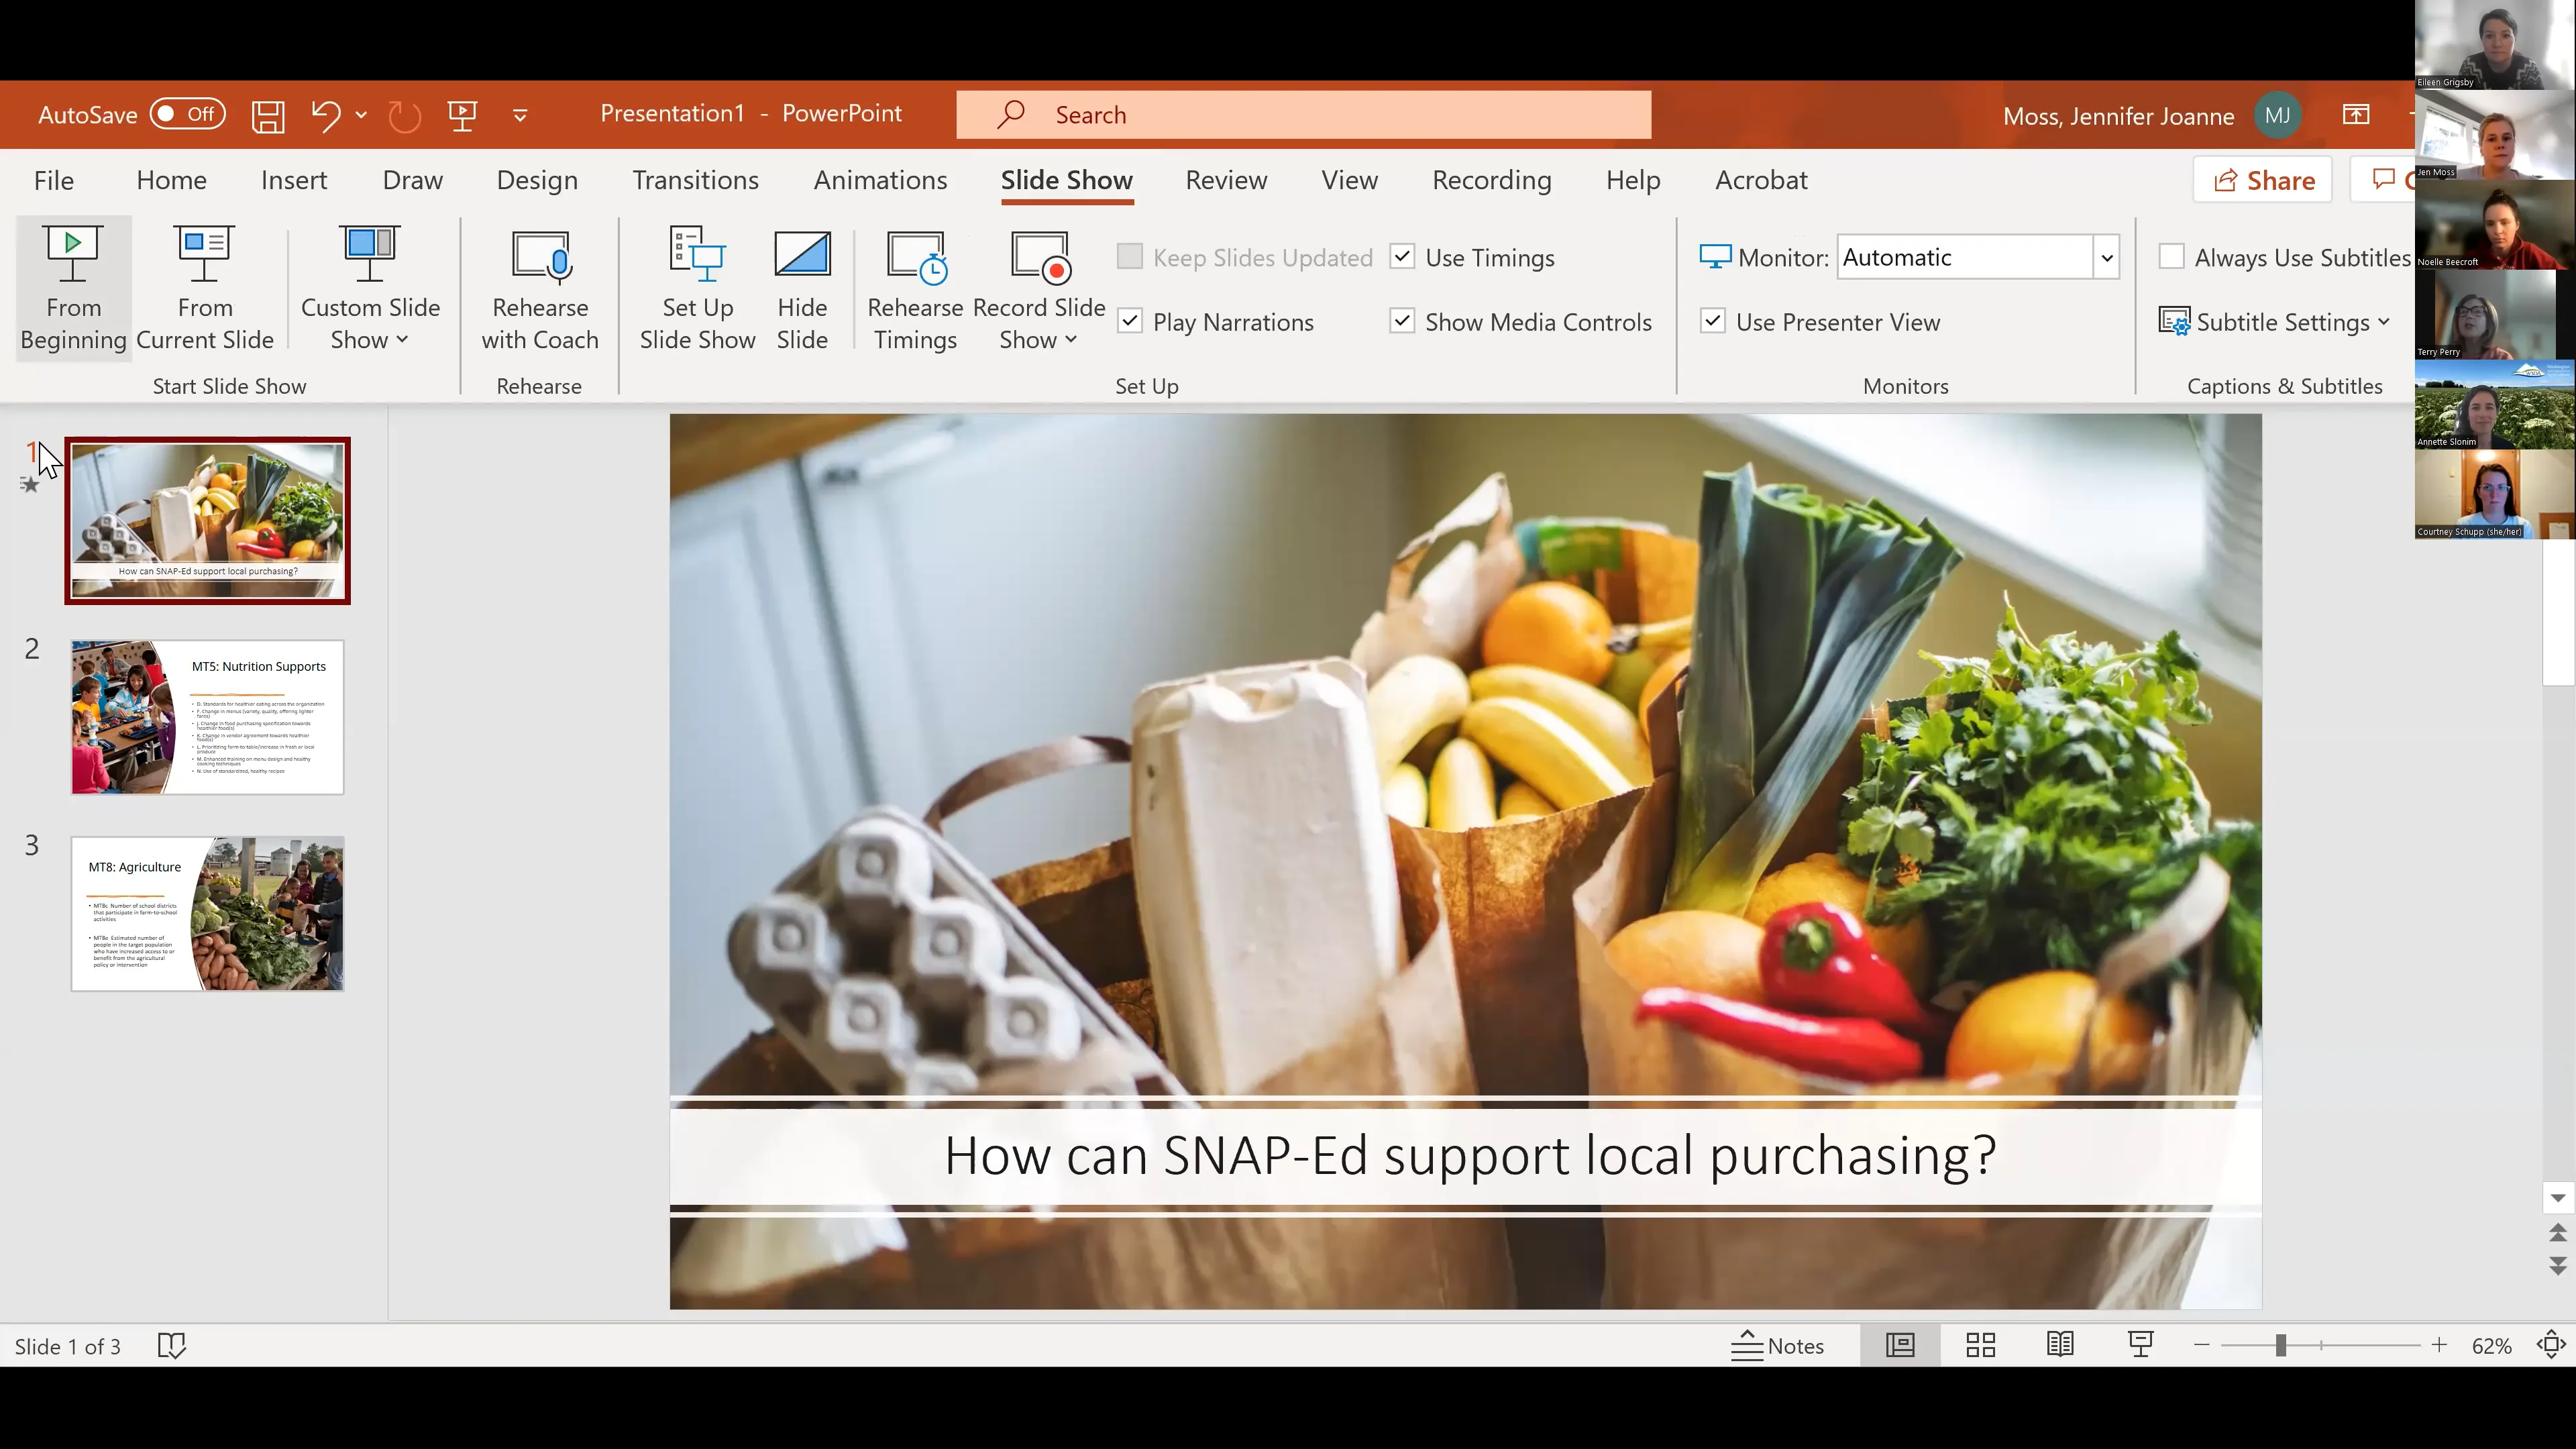Screen dimensions: 2576x1449
Task: Select the MT8: Agriculture slide thumbnail
Action: click(x=206, y=913)
